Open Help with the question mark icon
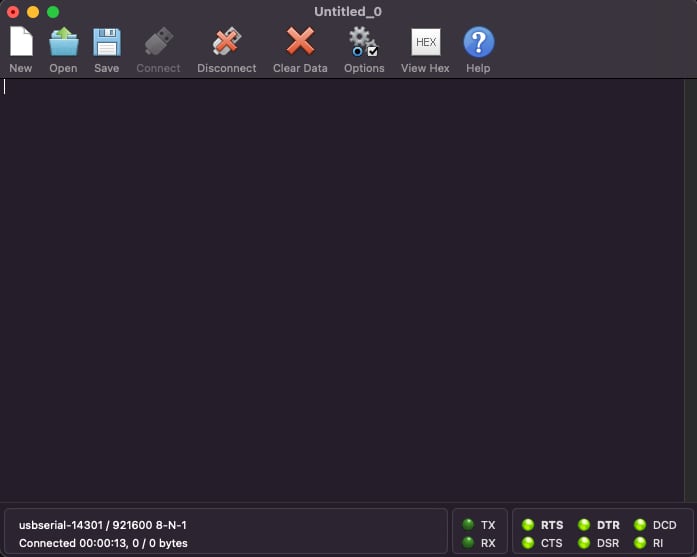This screenshot has height=557, width=697. (x=479, y=42)
